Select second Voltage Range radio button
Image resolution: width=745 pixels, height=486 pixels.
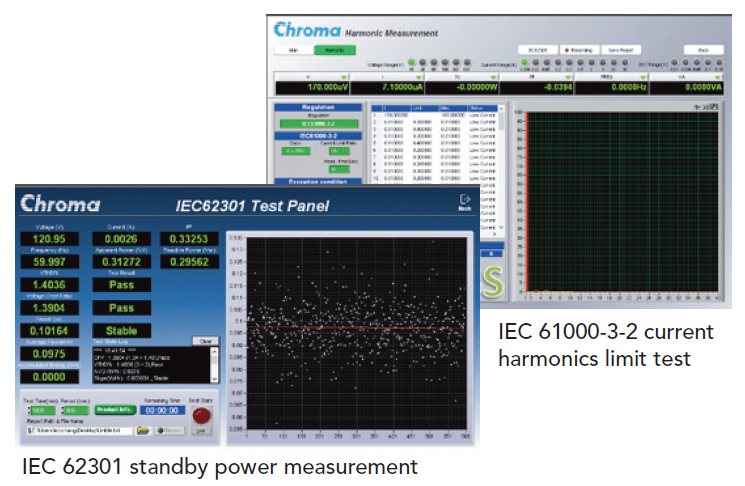pos(422,62)
